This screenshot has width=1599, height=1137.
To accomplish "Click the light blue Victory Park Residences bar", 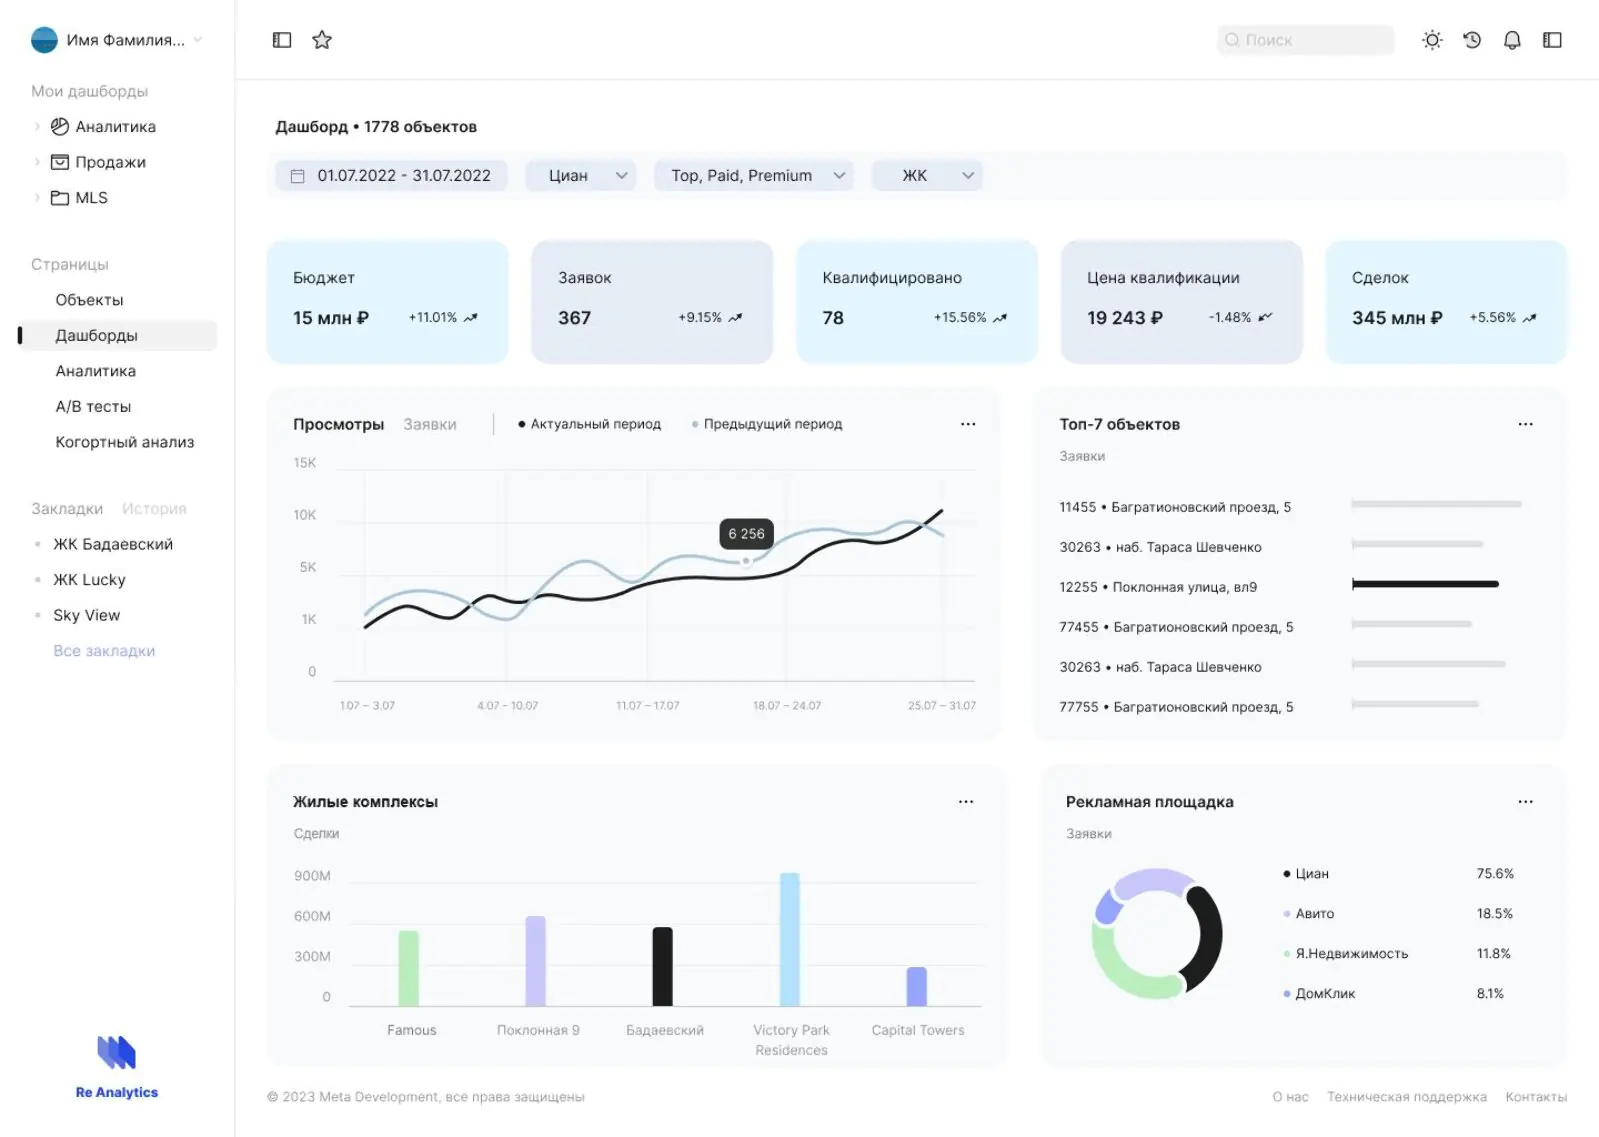I will pos(790,939).
